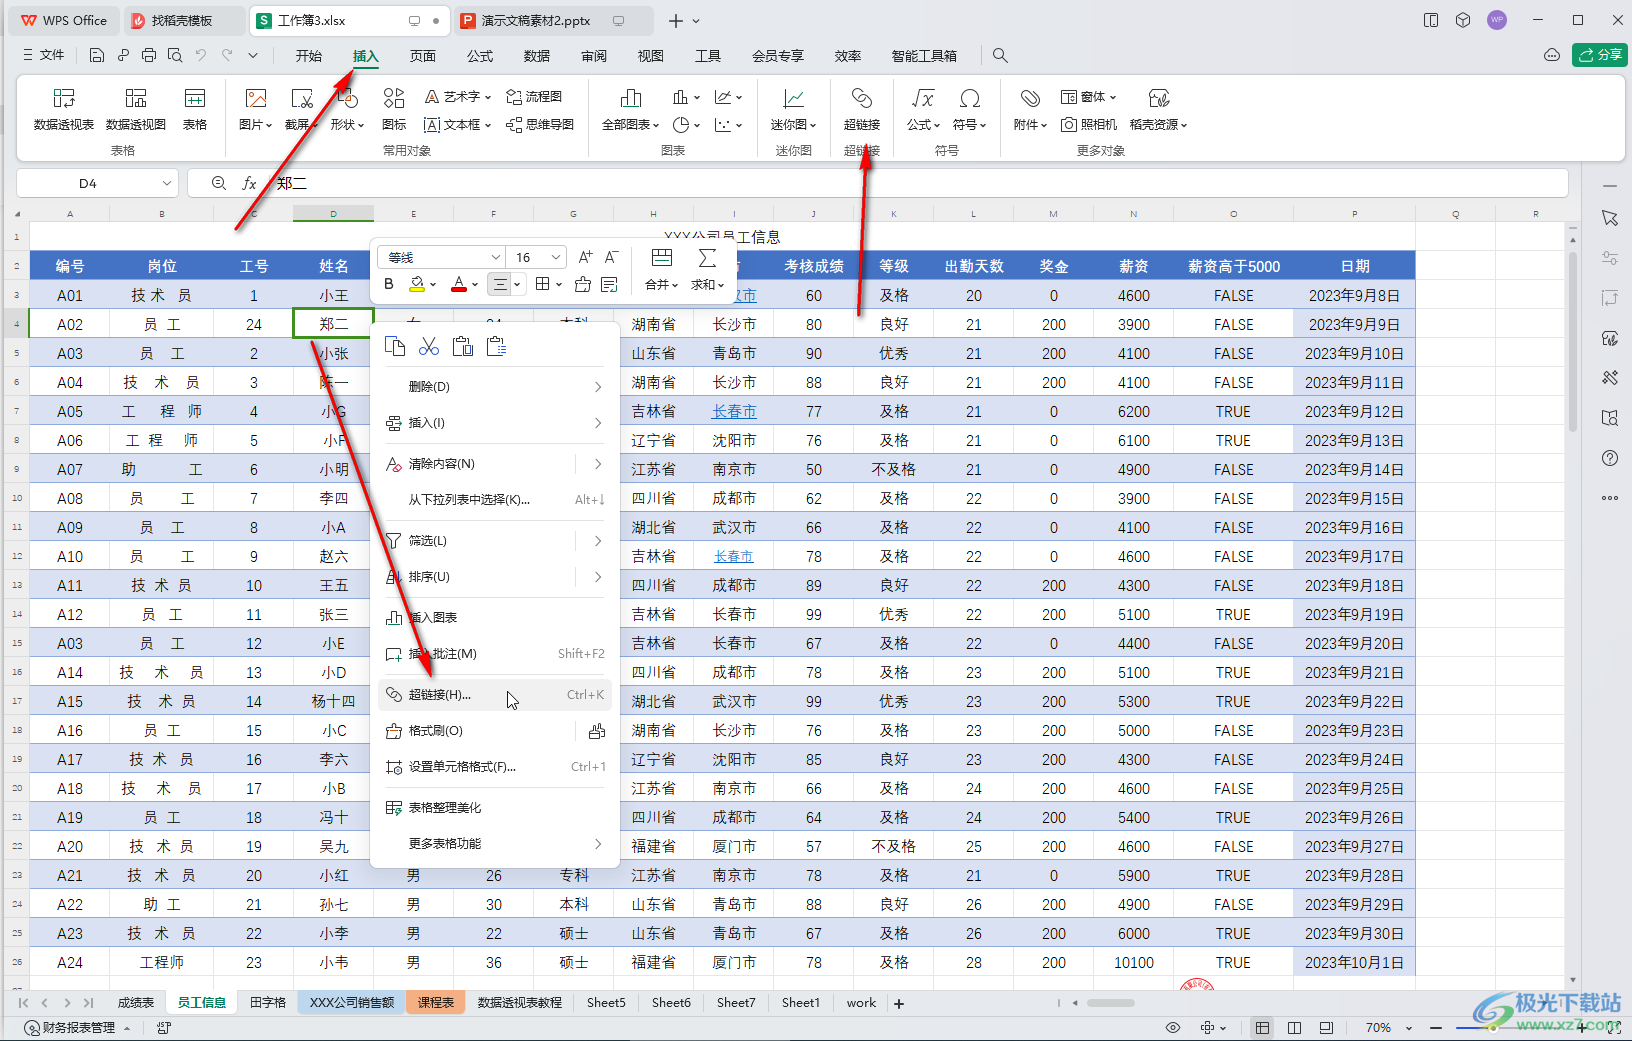Click the print icon

pos(149,56)
